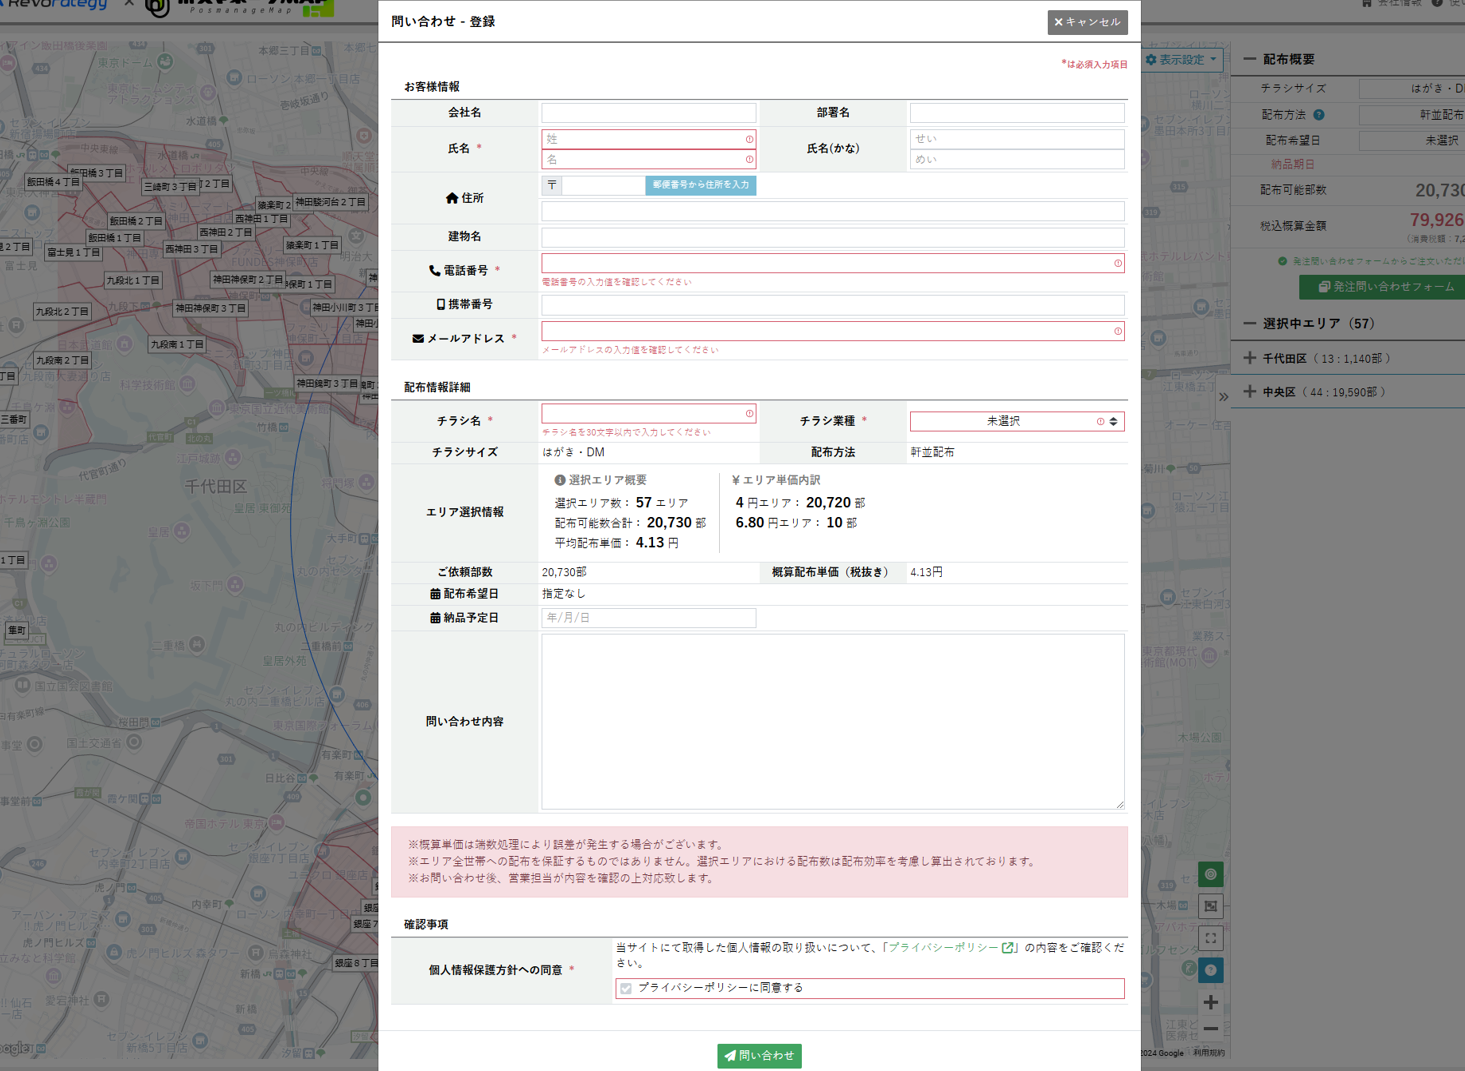Image resolution: width=1465 pixels, height=1071 pixels.
Task: Click the blue help icon on the map
Action: (x=1210, y=970)
